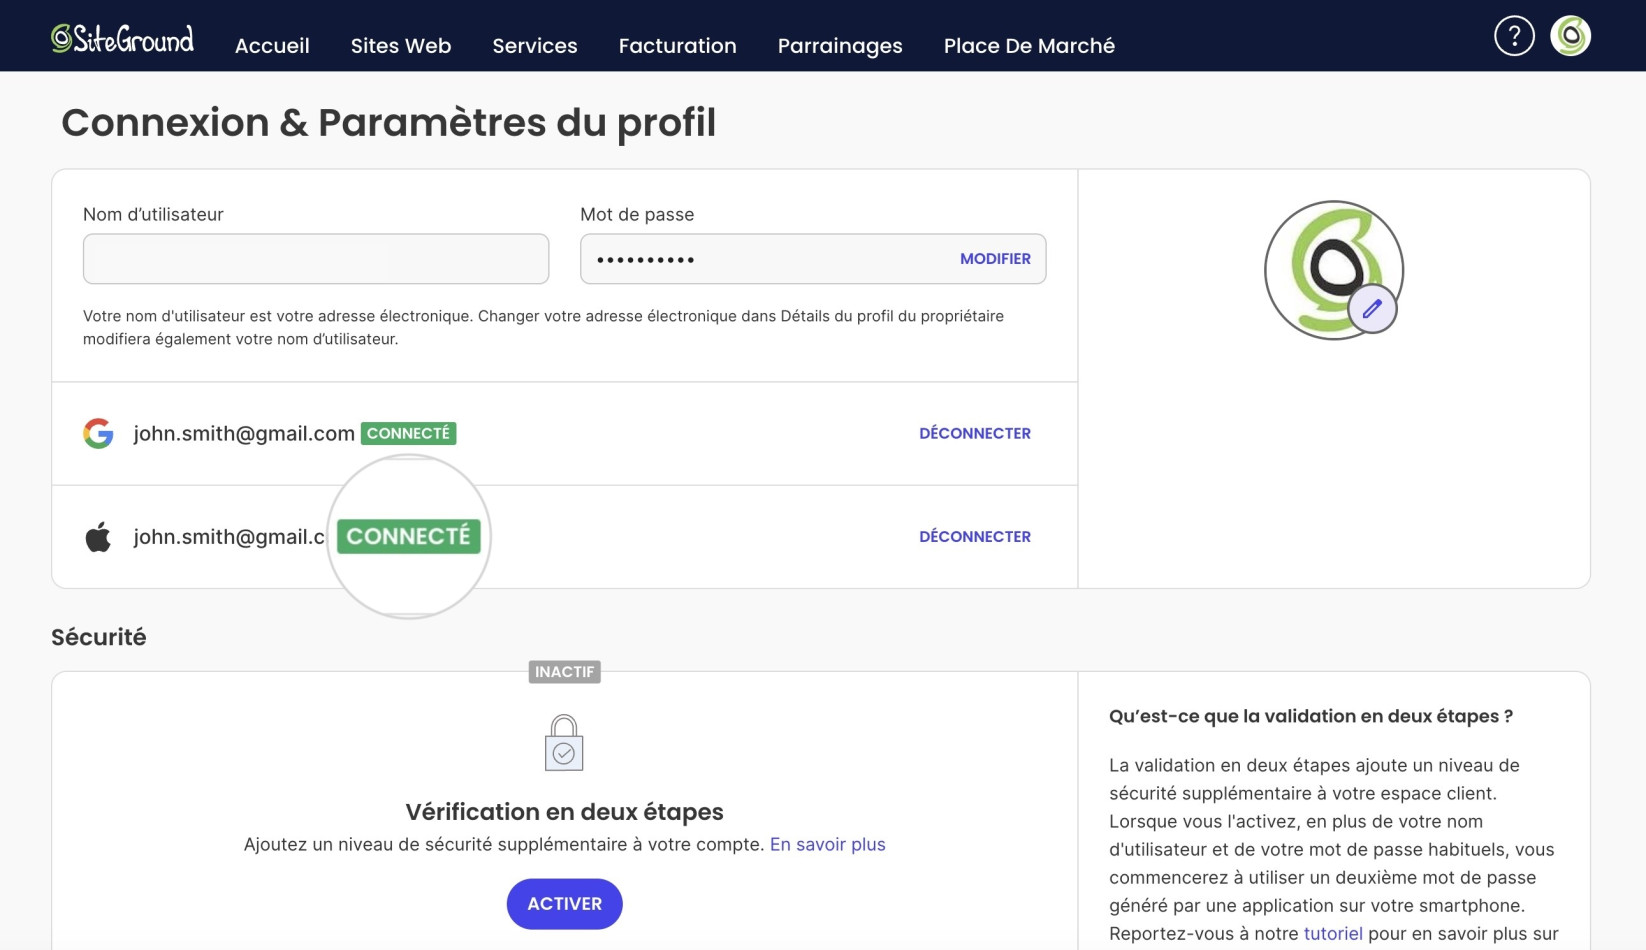Click ACTIVER to enable two-step verification

point(565,904)
